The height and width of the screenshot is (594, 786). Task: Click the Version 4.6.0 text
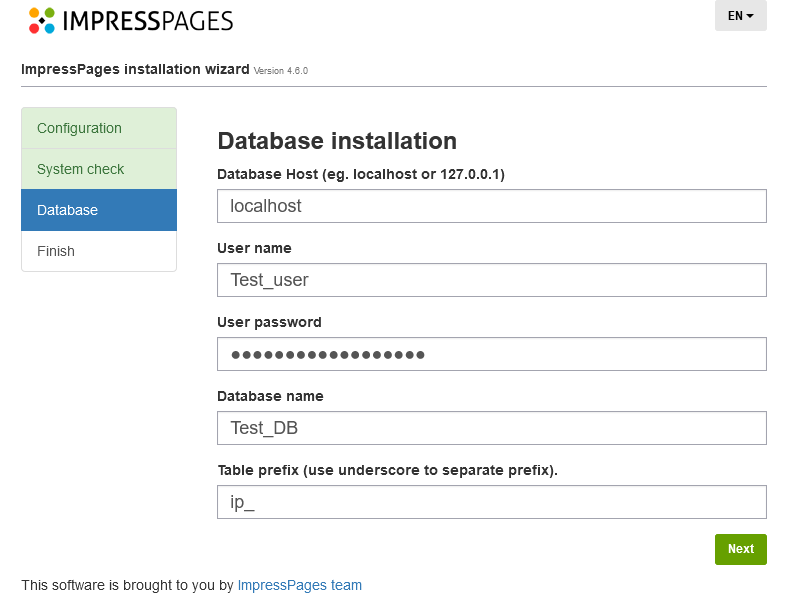[x=281, y=71]
